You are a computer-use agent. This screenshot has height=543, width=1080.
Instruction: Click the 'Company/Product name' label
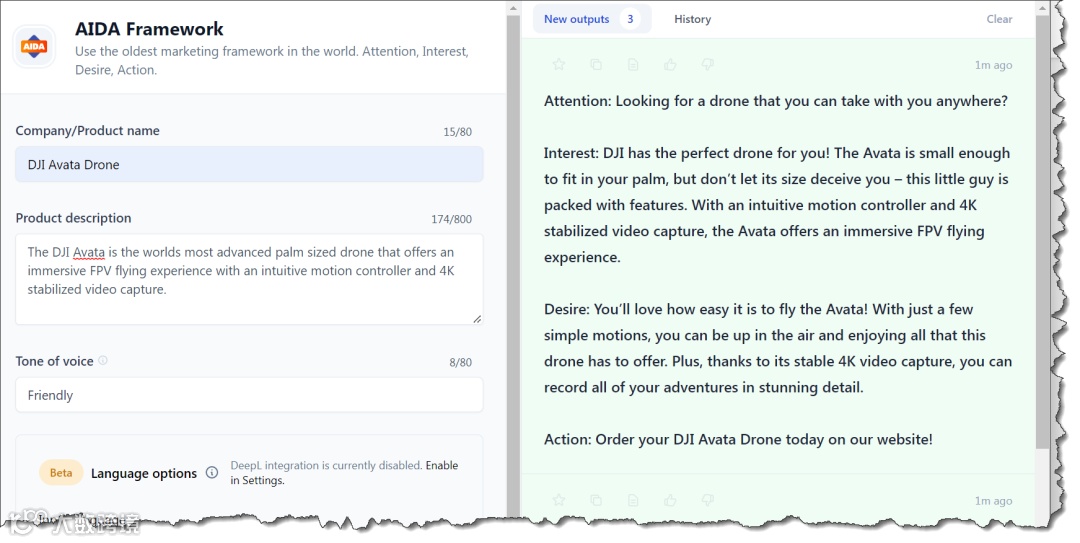click(87, 130)
